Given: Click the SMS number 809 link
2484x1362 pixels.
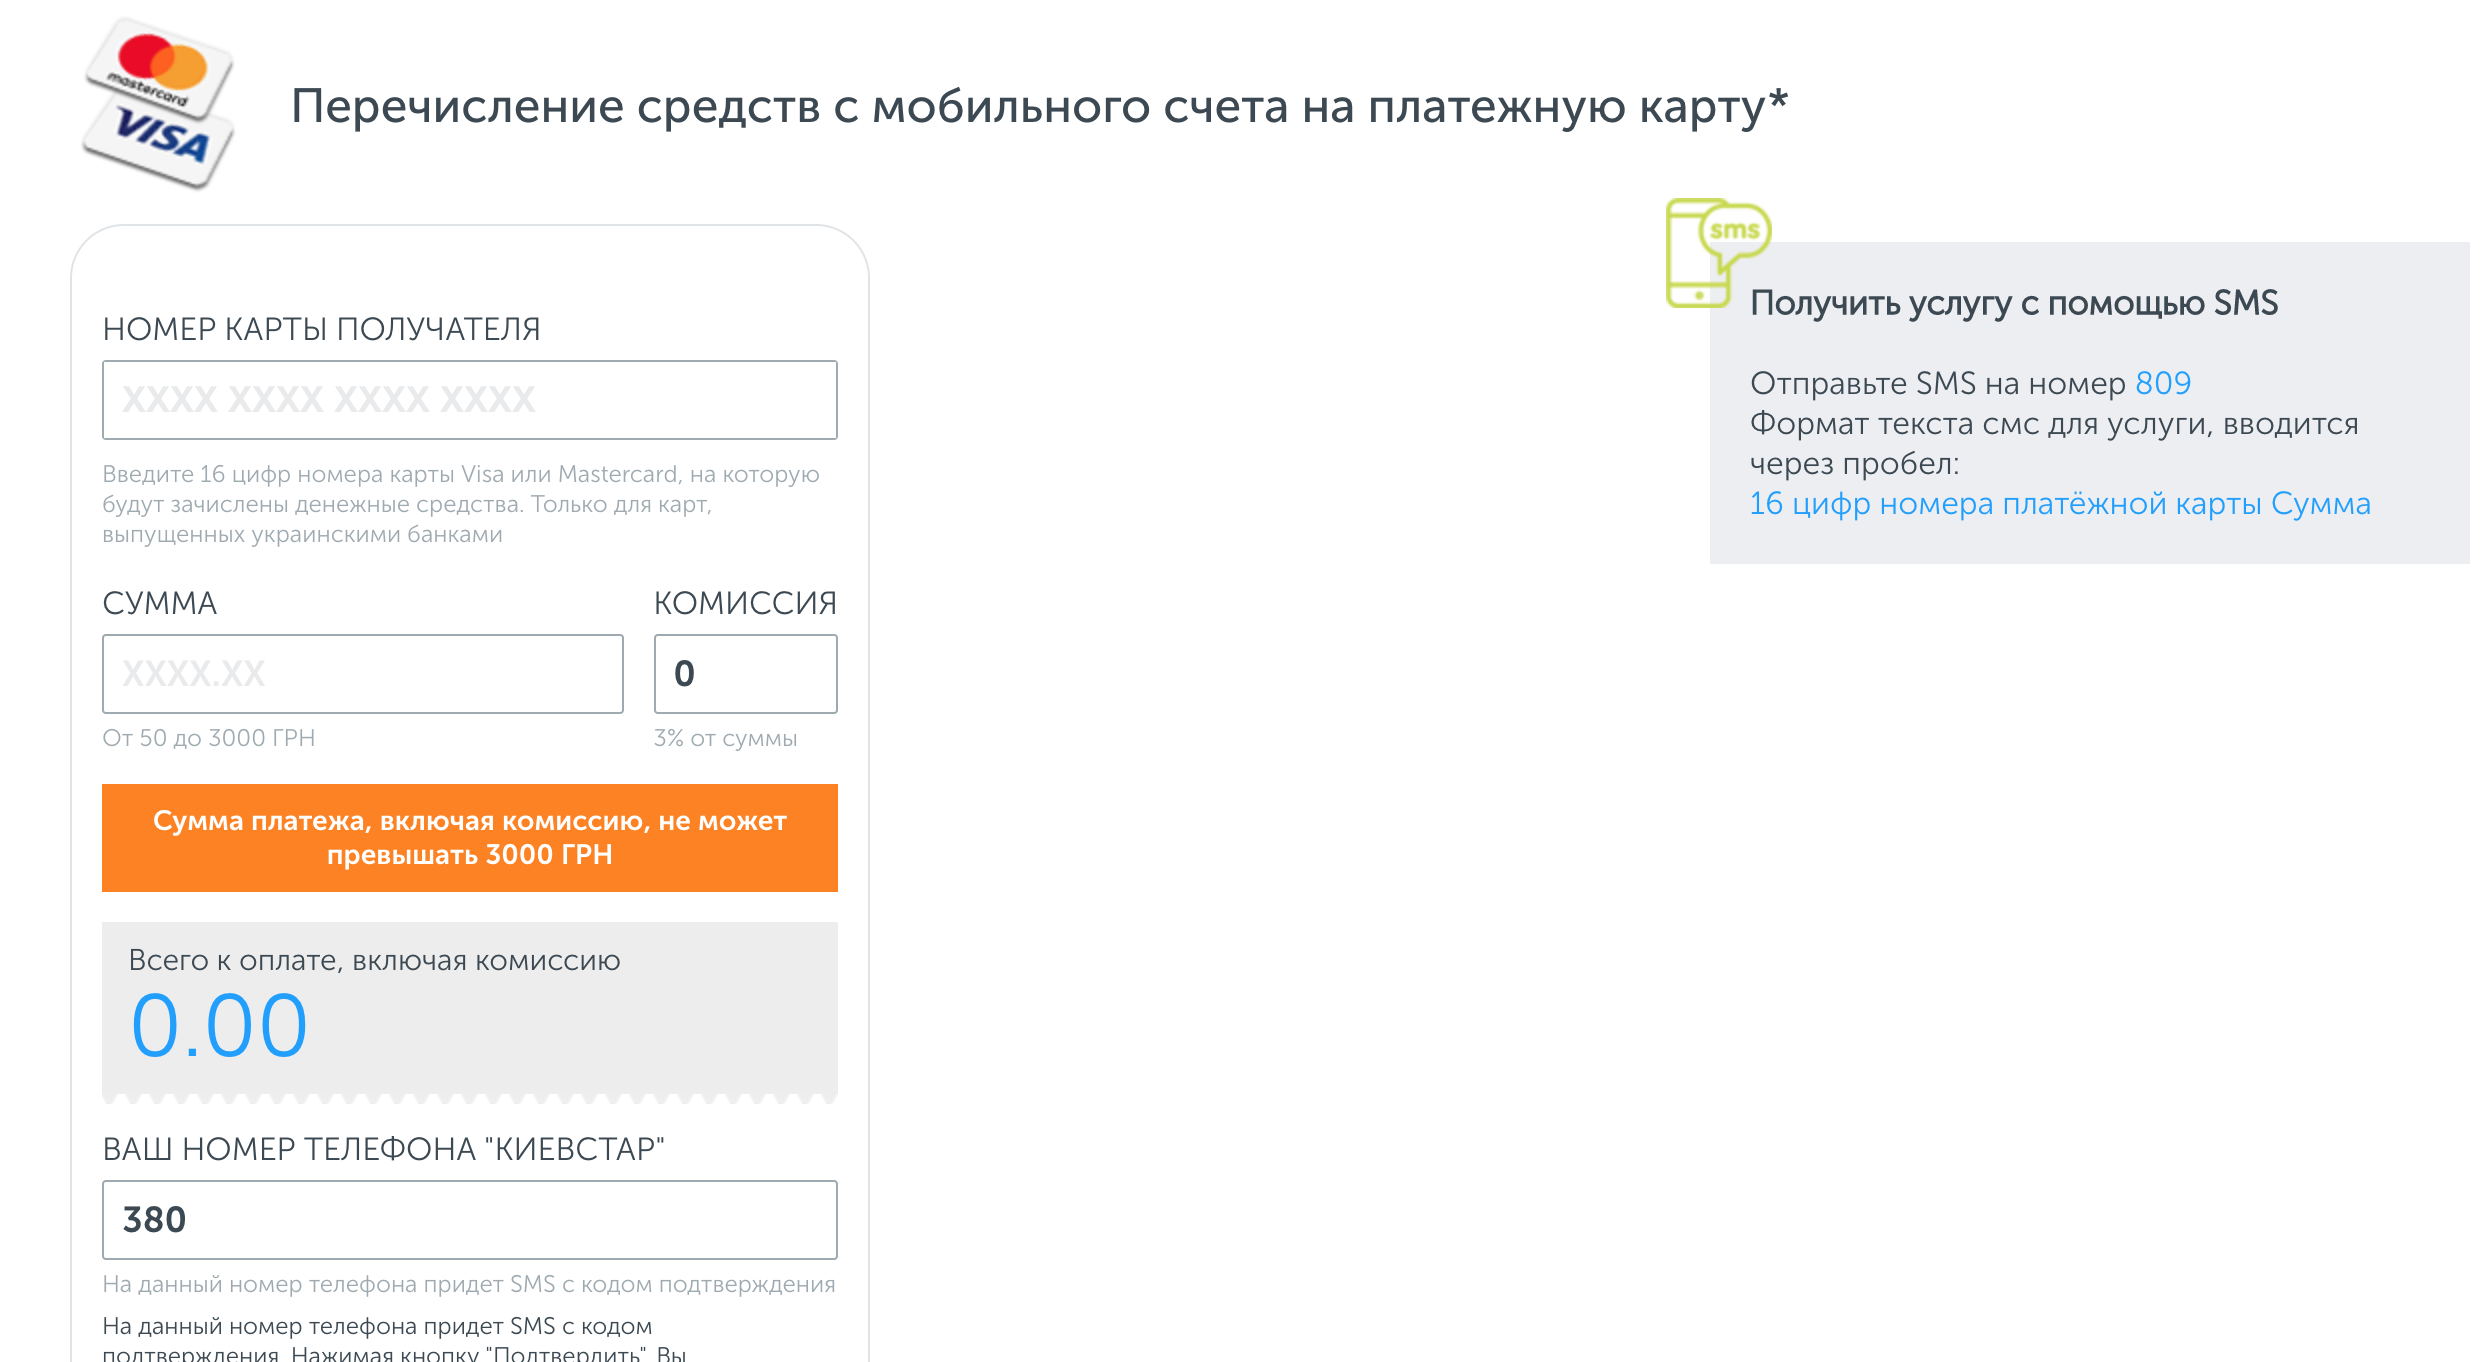Looking at the screenshot, I should click(2163, 383).
